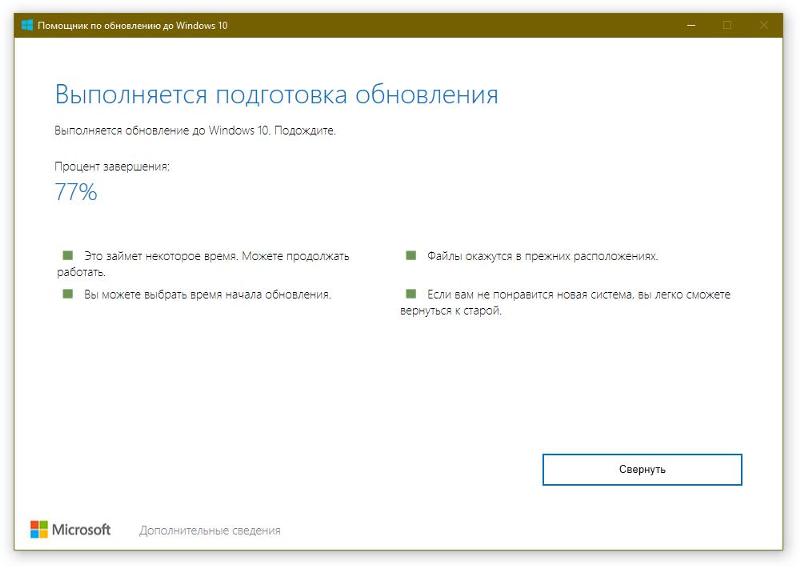Click the green bullet beside Если вам не понравится
The width and height of the screenshot is (800, 568).
(x=411, y=293)
